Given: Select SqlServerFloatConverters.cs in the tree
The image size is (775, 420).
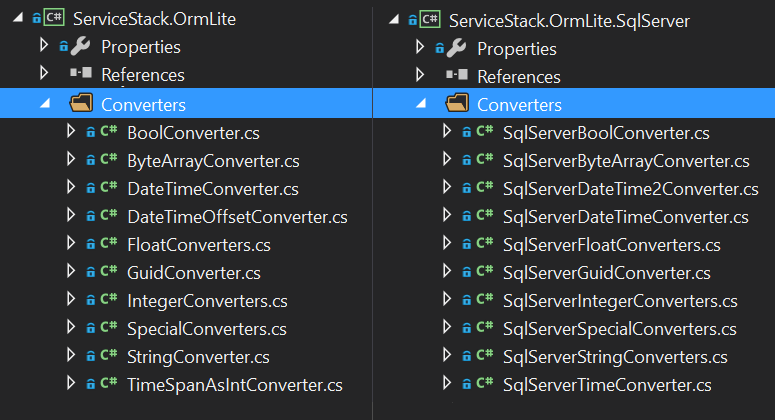Looking at the screenshot, I should 611,245.
